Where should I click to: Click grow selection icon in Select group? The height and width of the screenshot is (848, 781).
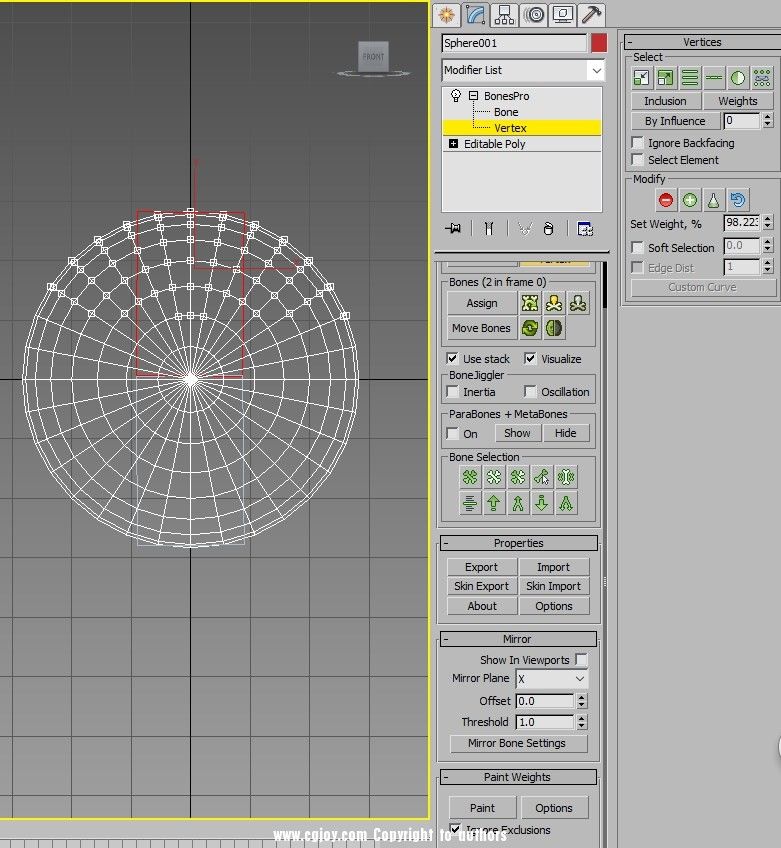tap(665, 78)
